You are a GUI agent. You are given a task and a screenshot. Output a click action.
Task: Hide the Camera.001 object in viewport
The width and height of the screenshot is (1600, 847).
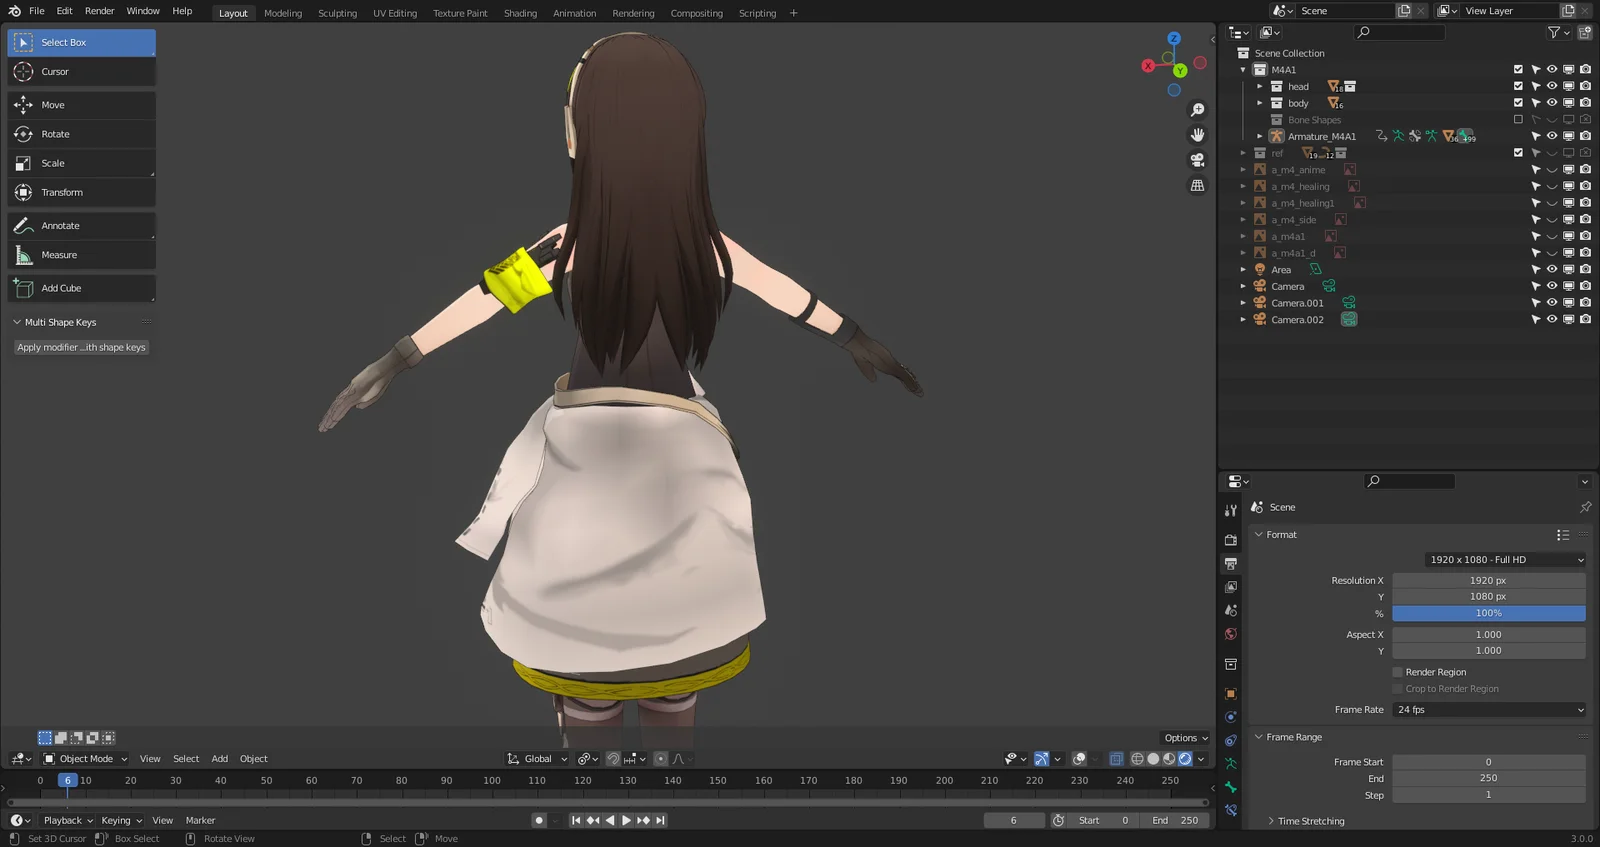click(1552, 303)
